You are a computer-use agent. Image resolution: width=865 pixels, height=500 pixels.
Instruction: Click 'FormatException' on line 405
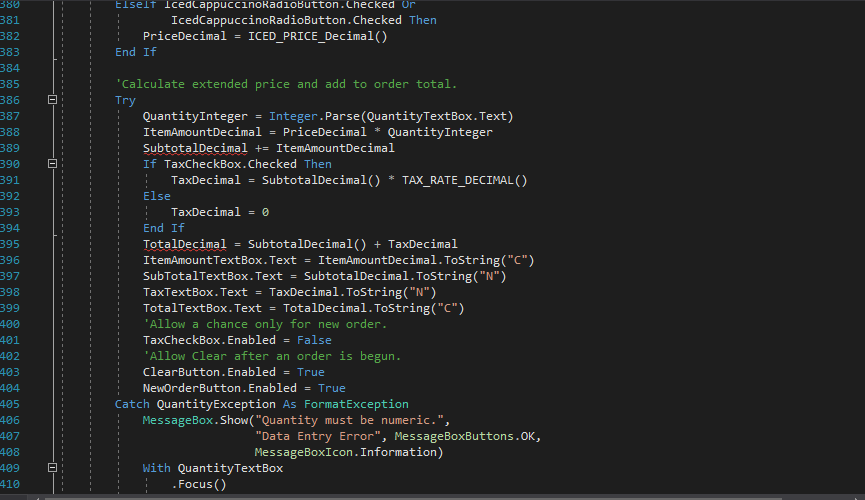click(x=356, y=405)
